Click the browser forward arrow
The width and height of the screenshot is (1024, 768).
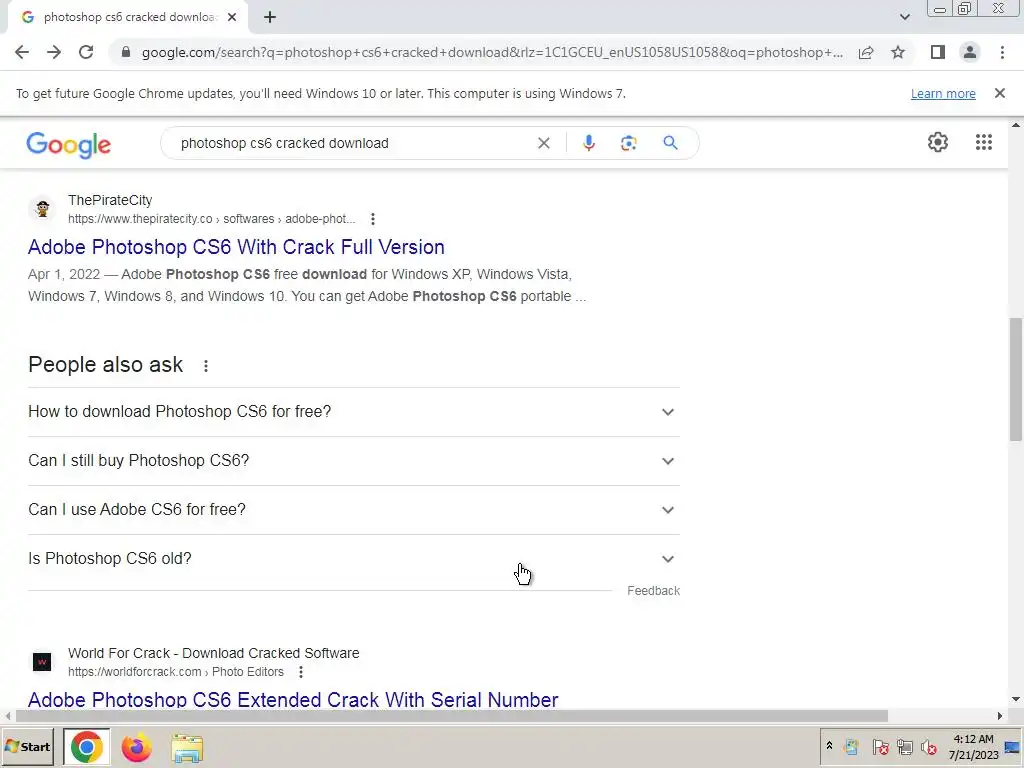click(54, 52)
